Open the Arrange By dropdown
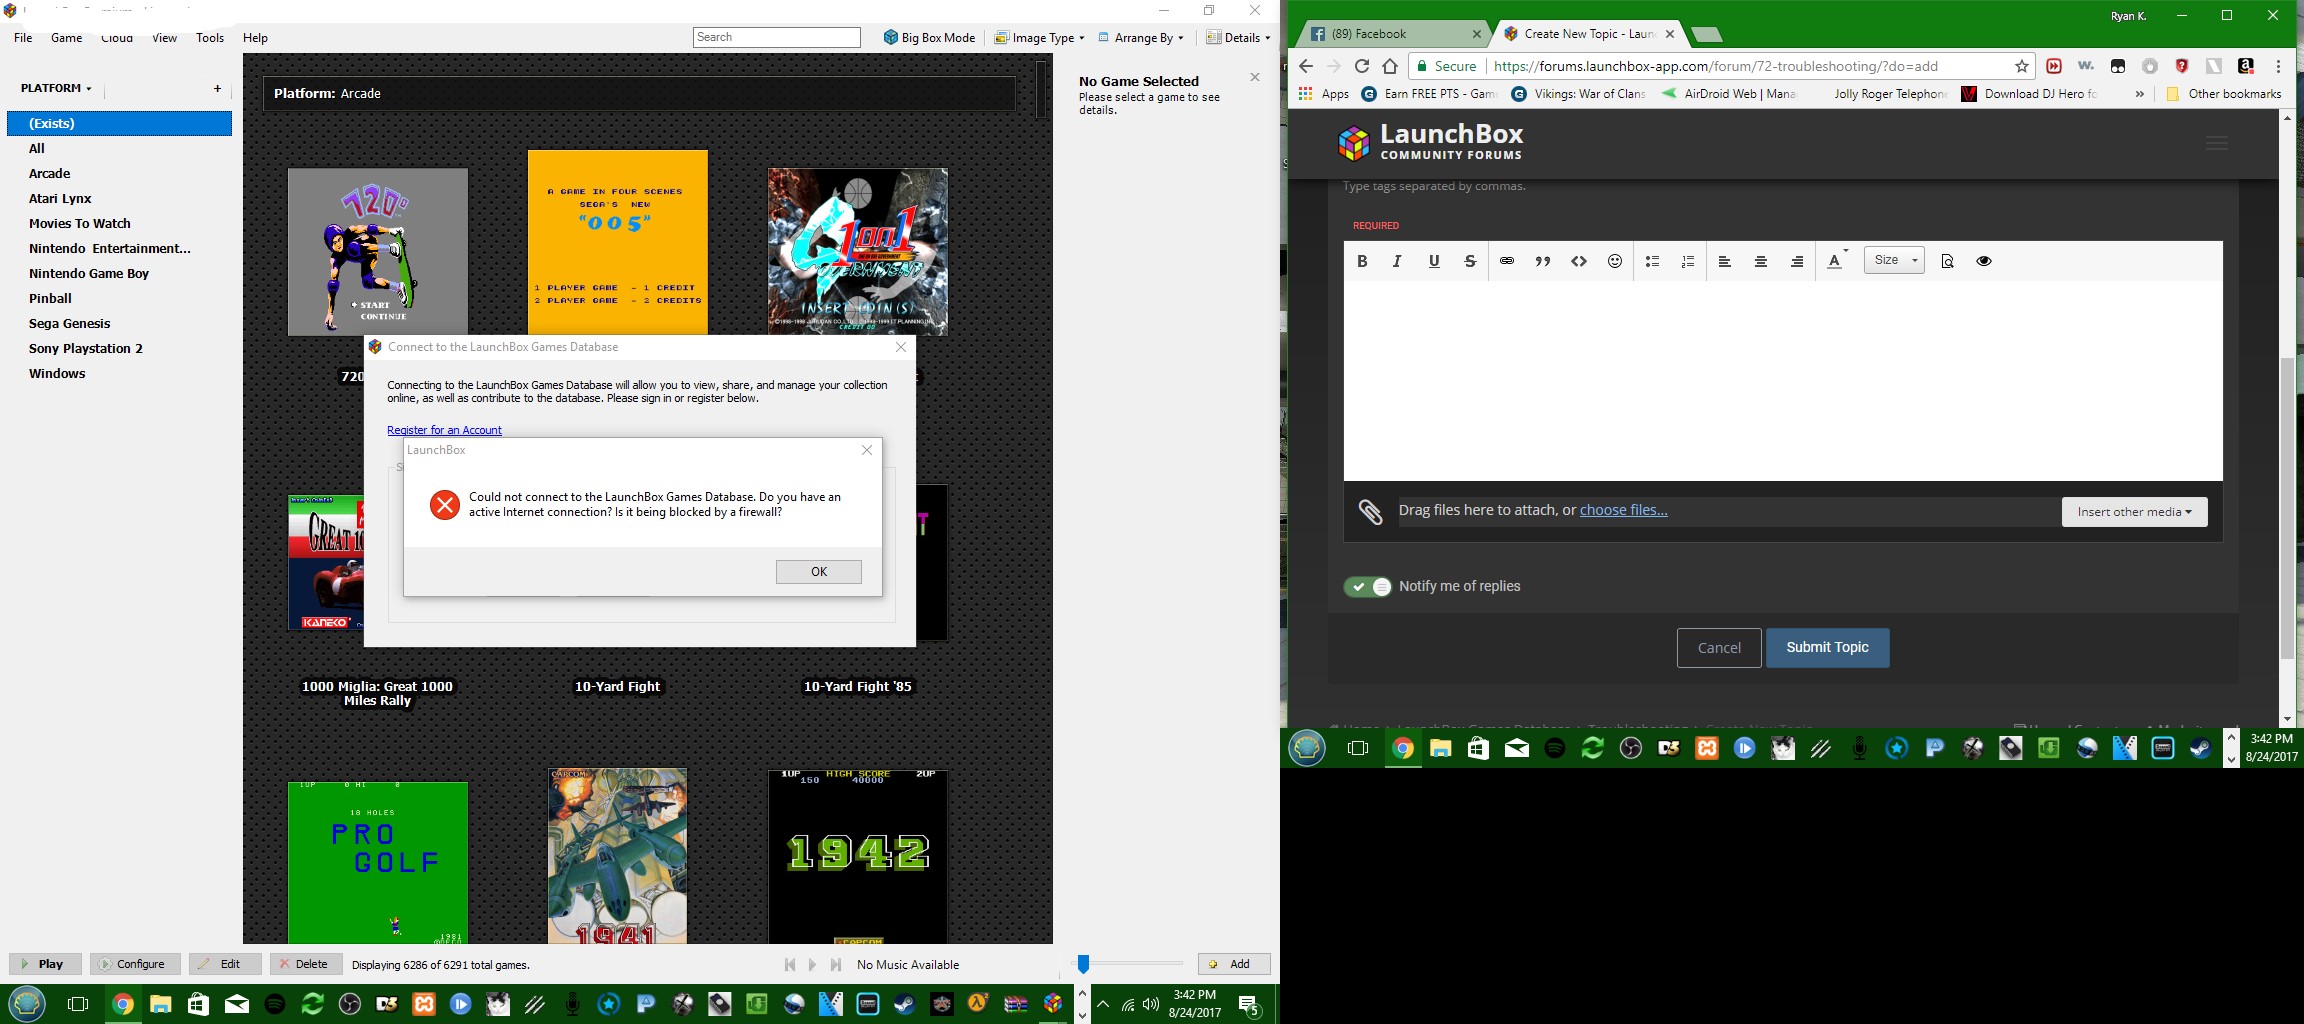The height and width of the screenshot is (1024, 2304). [x=1141, y=38]
